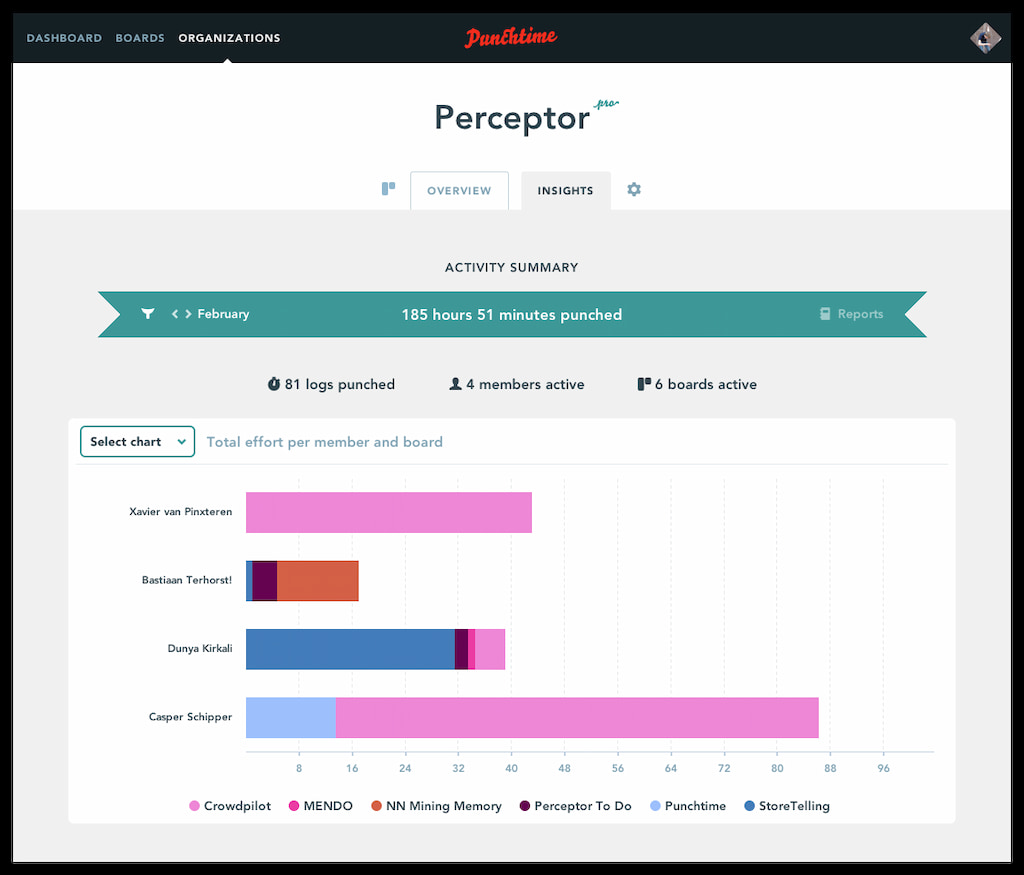
Task: Click the Reports book icon
Action: pos(825,314)
